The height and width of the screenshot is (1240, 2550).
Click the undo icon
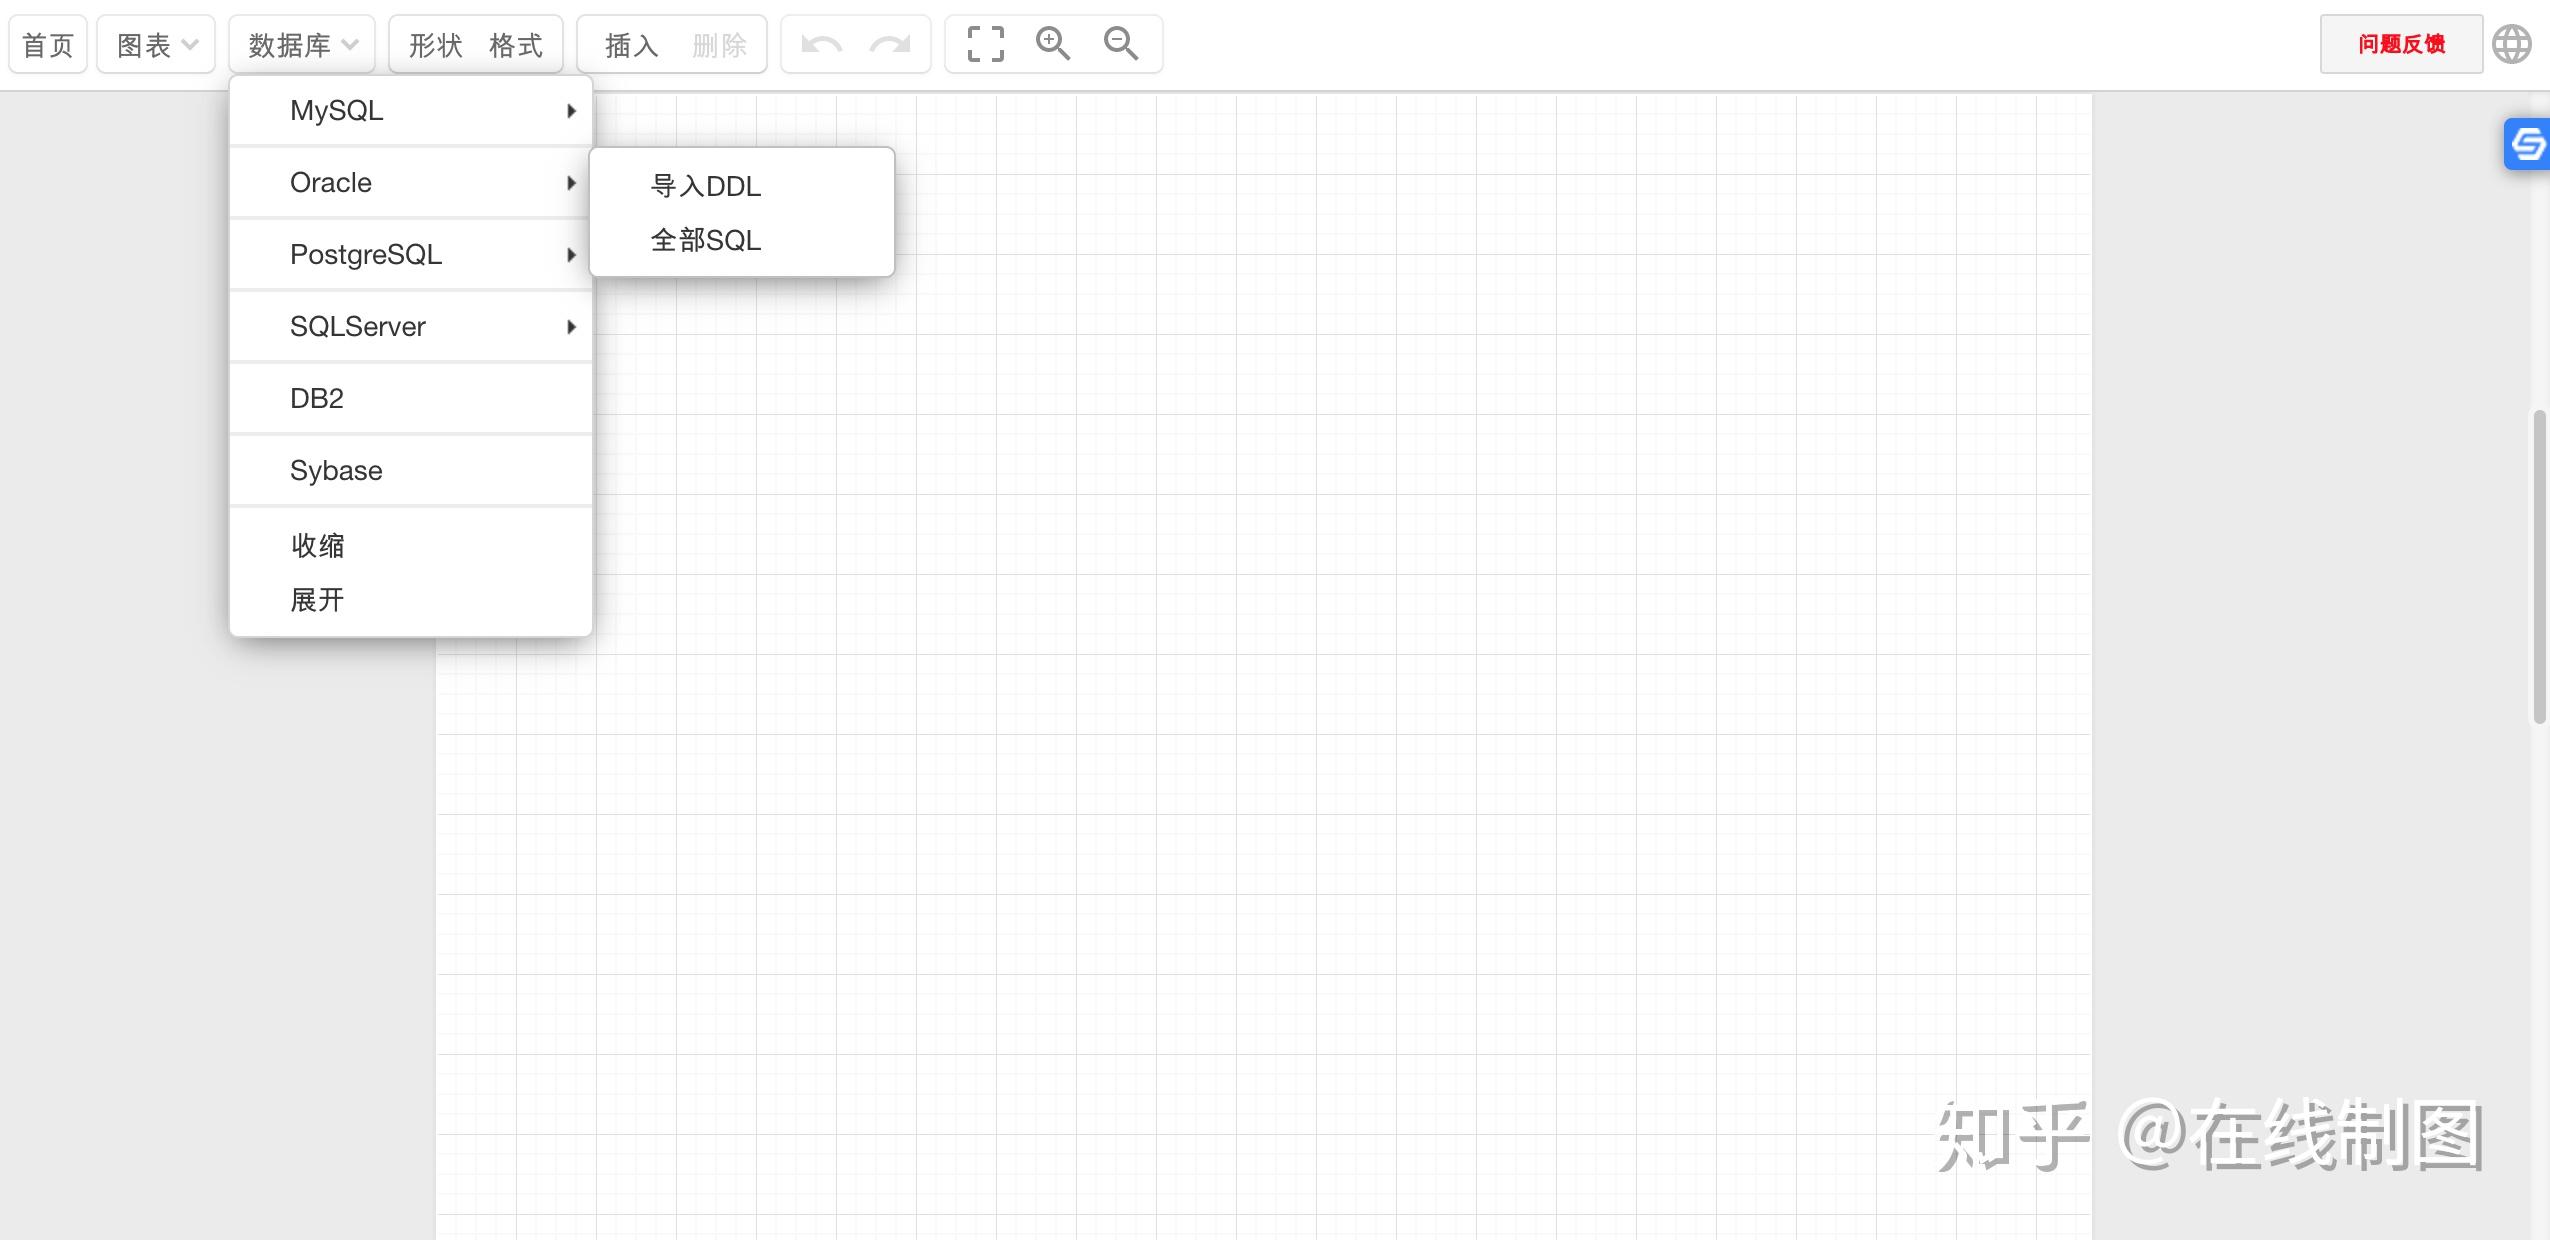(820, 44)
